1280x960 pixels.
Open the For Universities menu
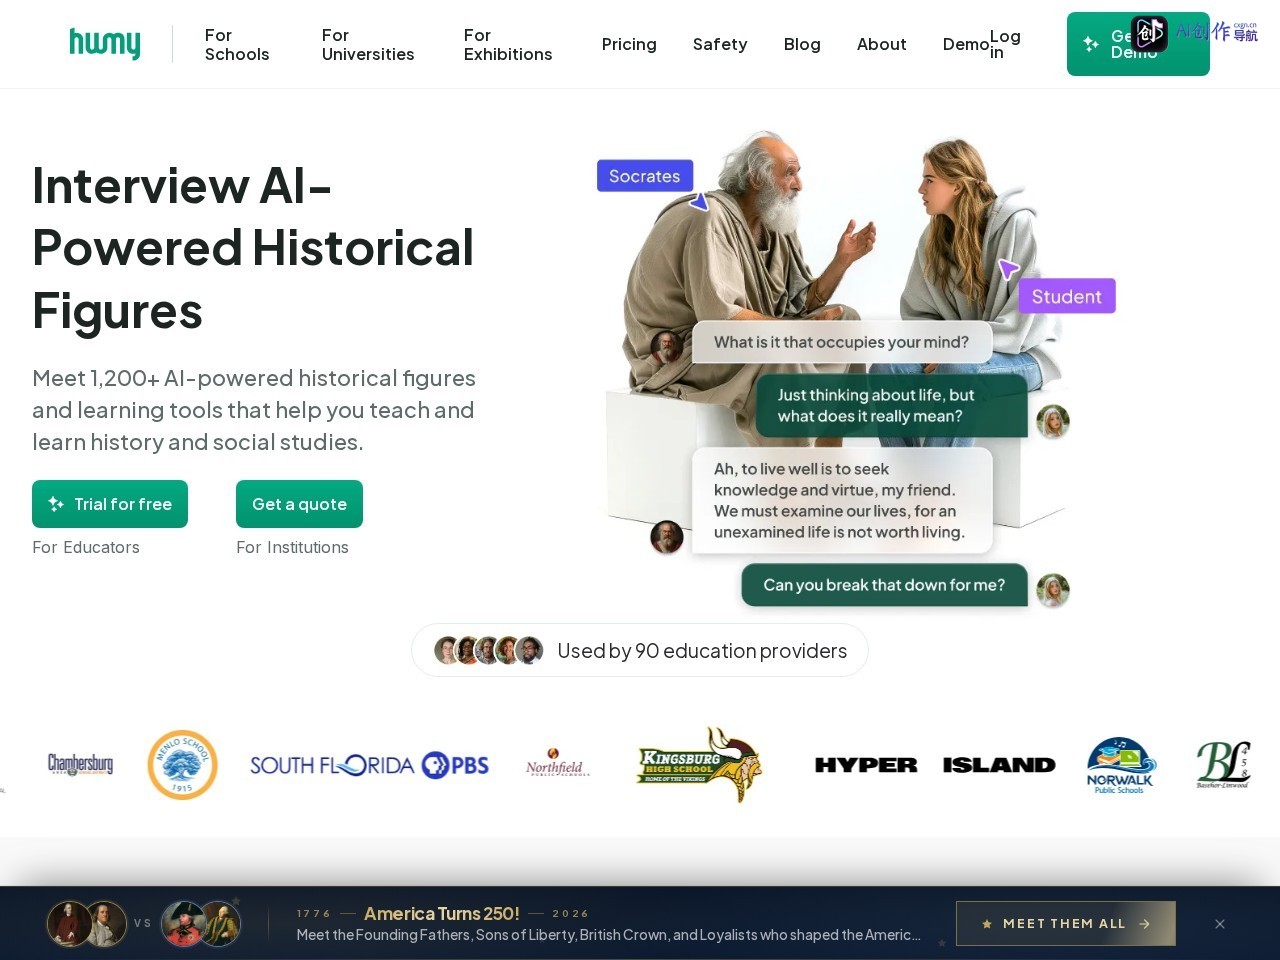tap(368, 44)
